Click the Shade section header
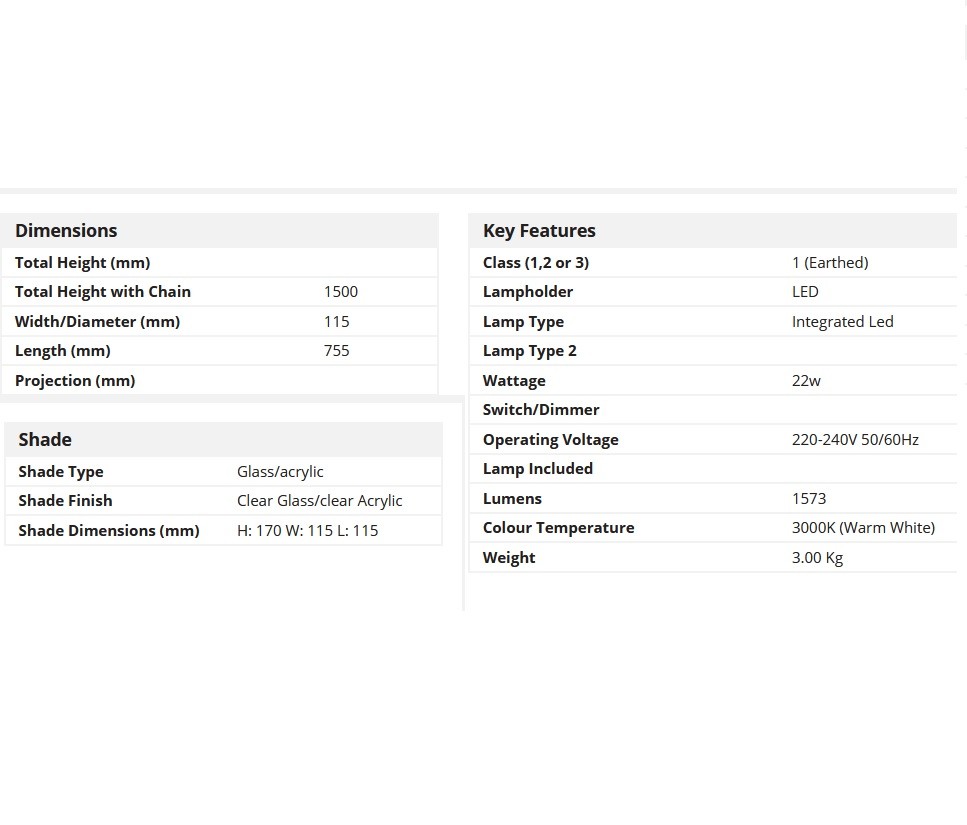 (45, 440)
